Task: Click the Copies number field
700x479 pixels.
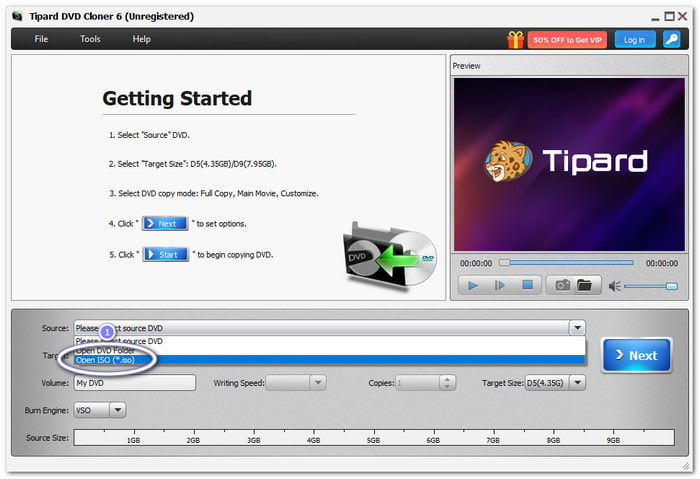Action: click(417, 383)
